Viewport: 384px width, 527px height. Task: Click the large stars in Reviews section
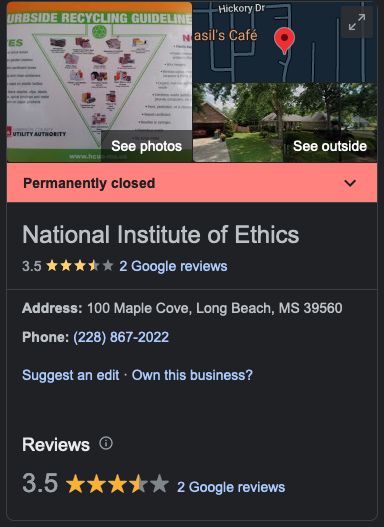pos(117,484)
